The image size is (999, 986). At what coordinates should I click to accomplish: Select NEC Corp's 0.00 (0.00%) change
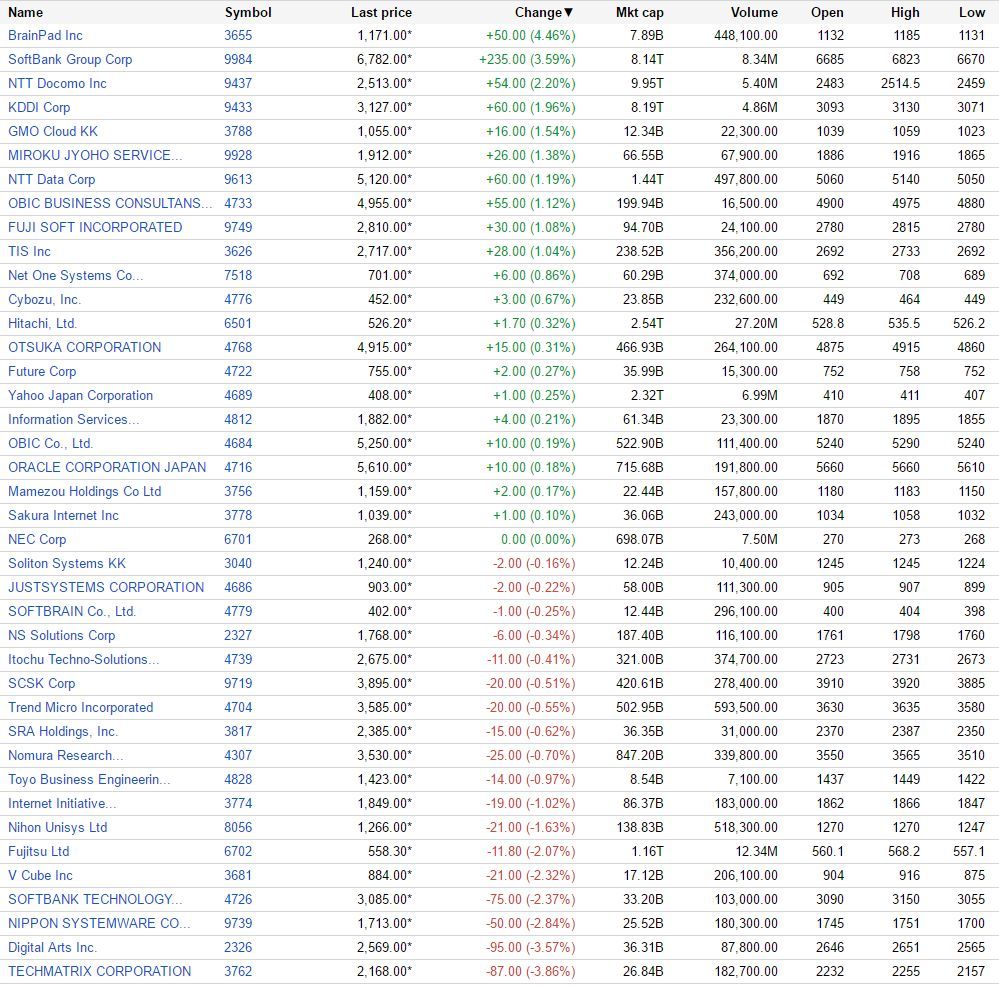[538, 539]
